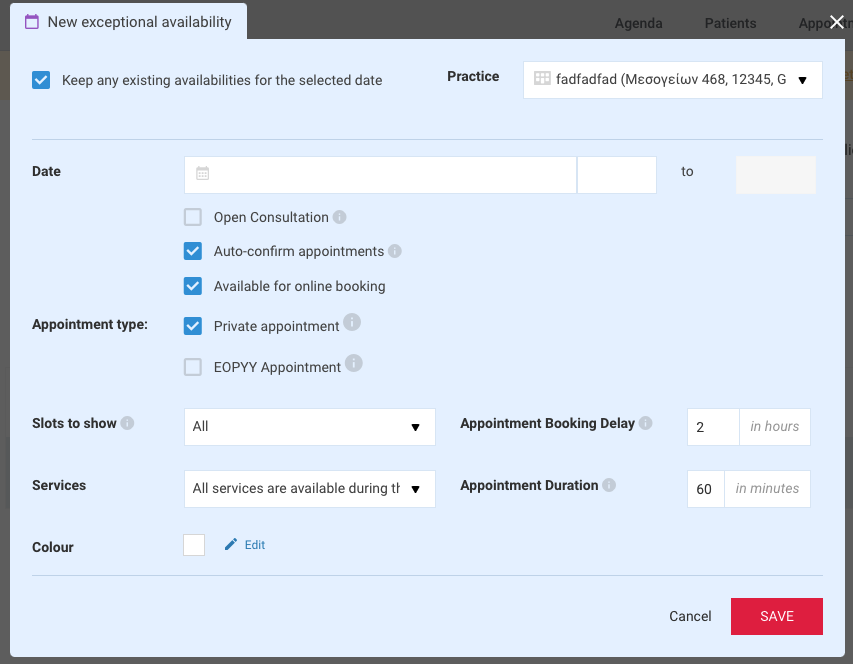Image resolution: width=853 pixels, height=664 pixels.
Task: Click the red SAVE button
Action: [776, 616]
